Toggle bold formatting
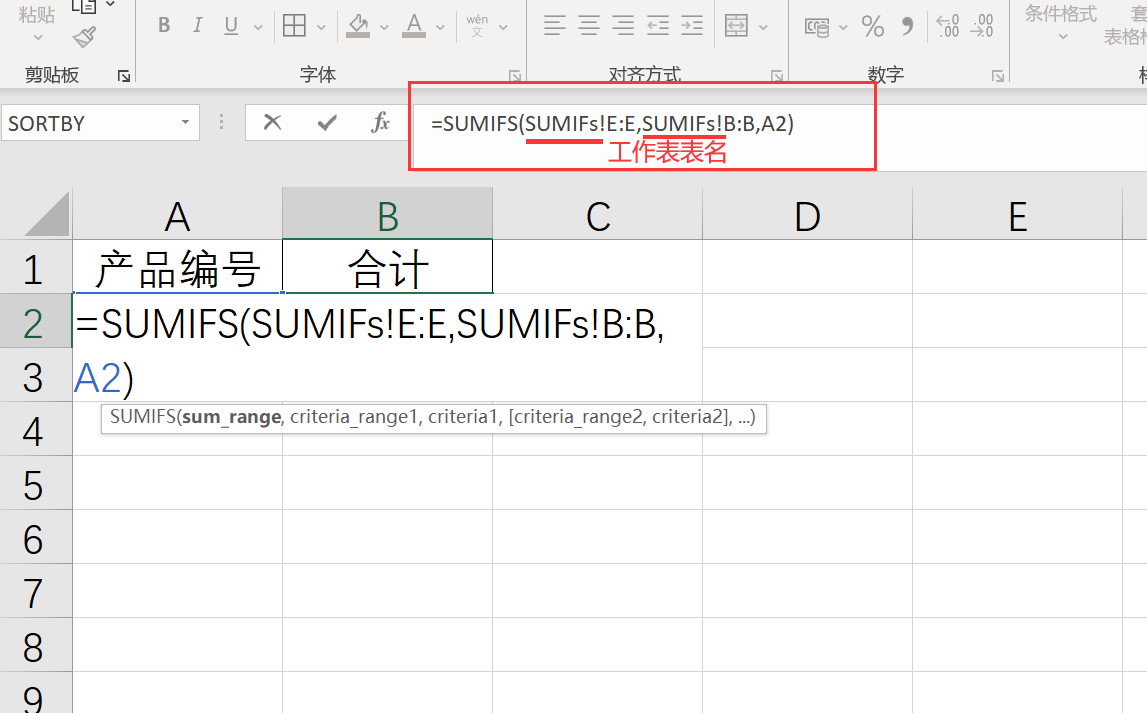The width and height of the screenshot is (1147, 713). click(164, 26)
